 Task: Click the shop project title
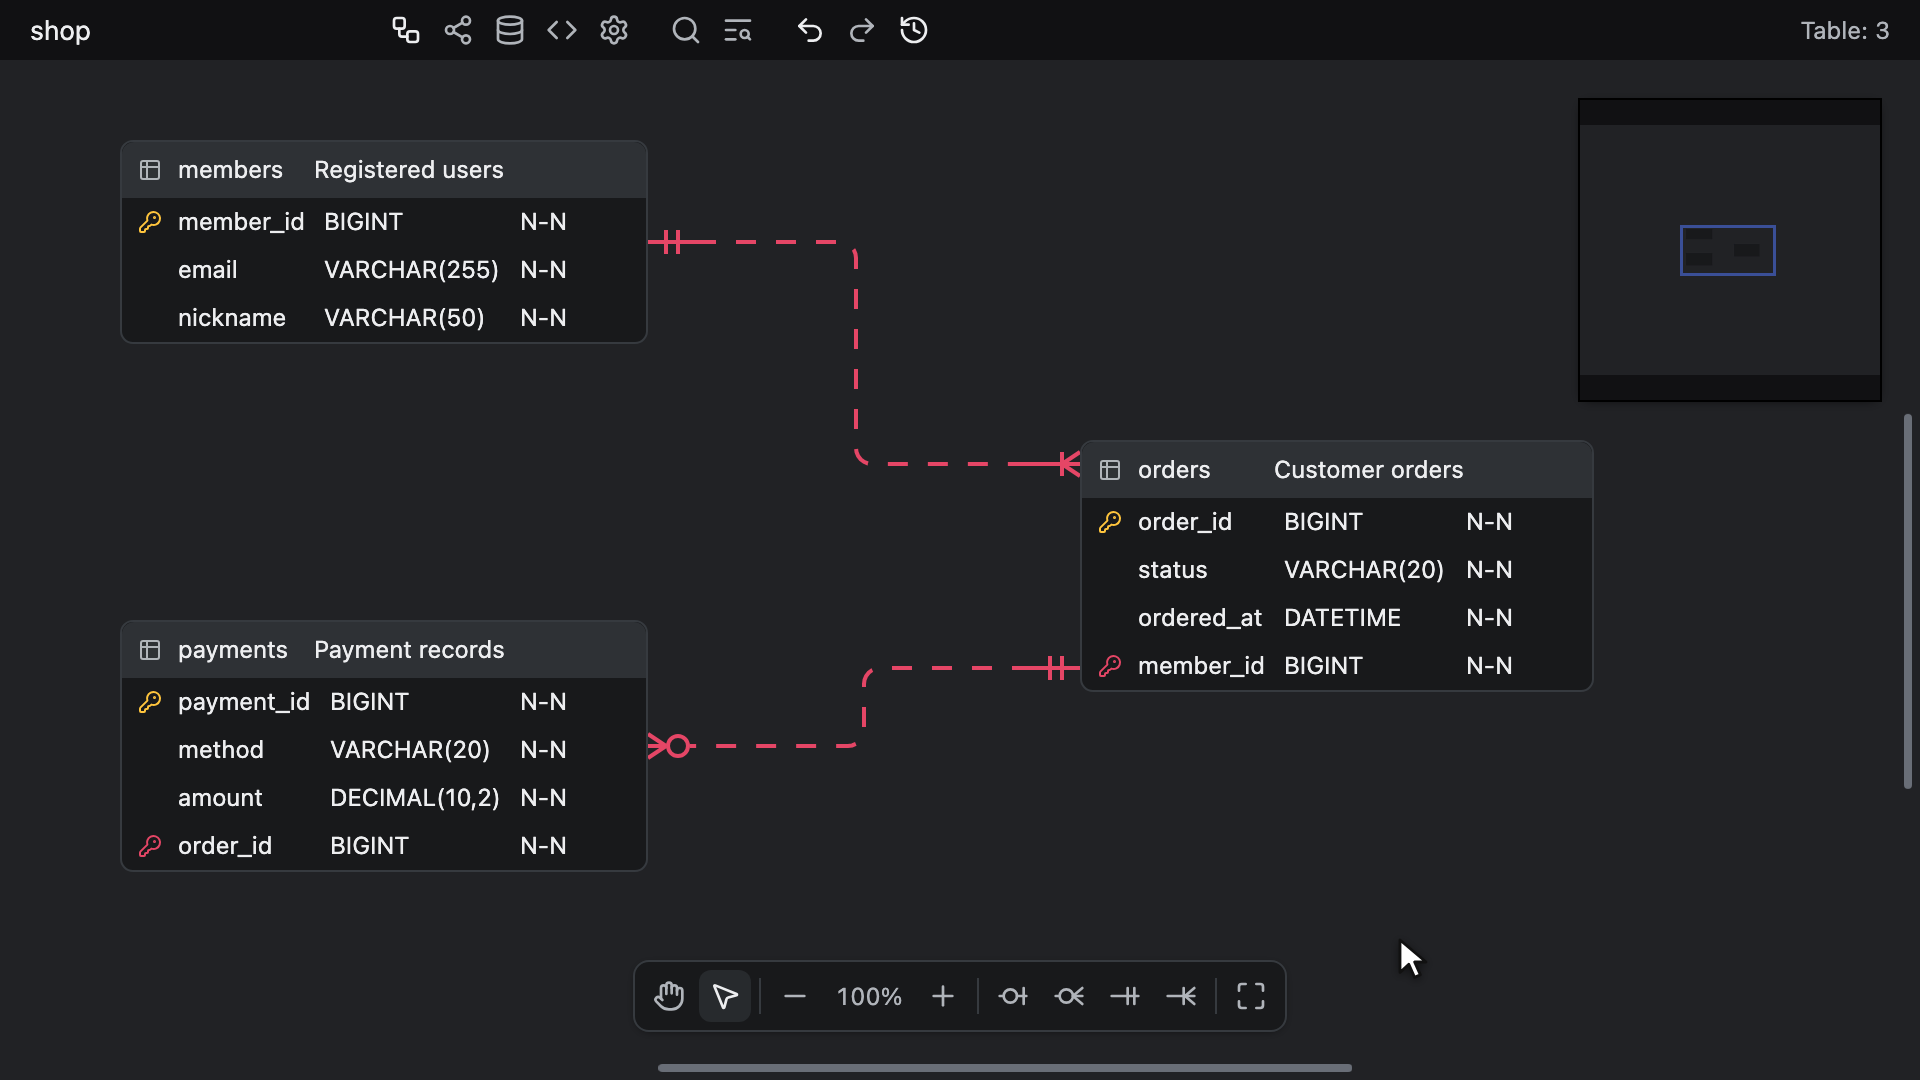pyautogui.click(x=60, y=31)
